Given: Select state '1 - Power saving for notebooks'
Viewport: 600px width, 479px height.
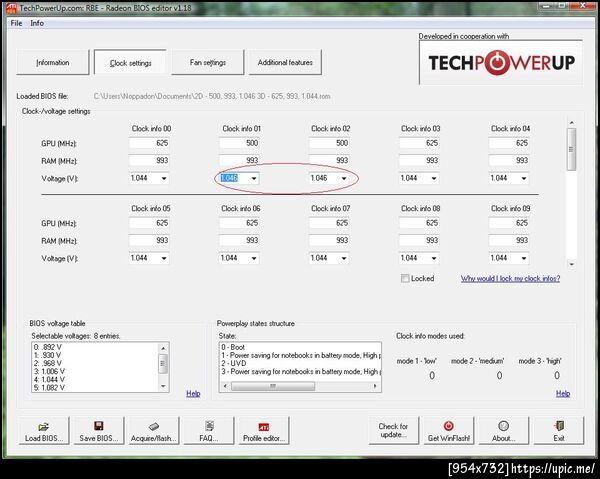Looking at the screenshot, I should point(300,355).
